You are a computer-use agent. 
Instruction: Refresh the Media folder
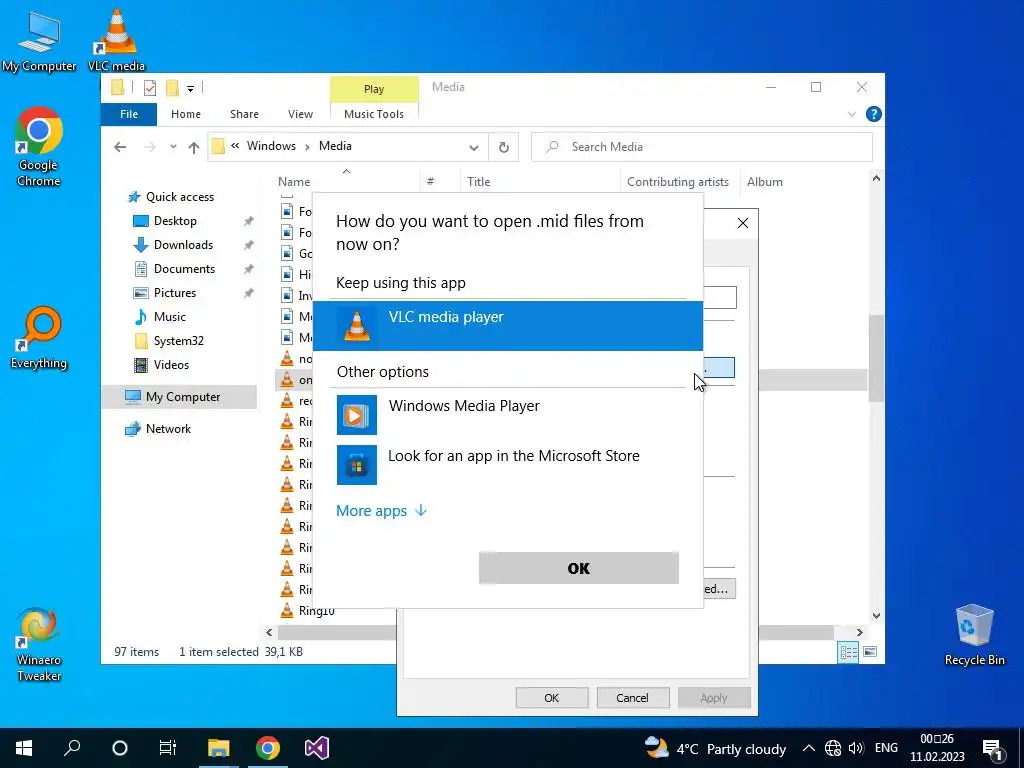point(504,148)
